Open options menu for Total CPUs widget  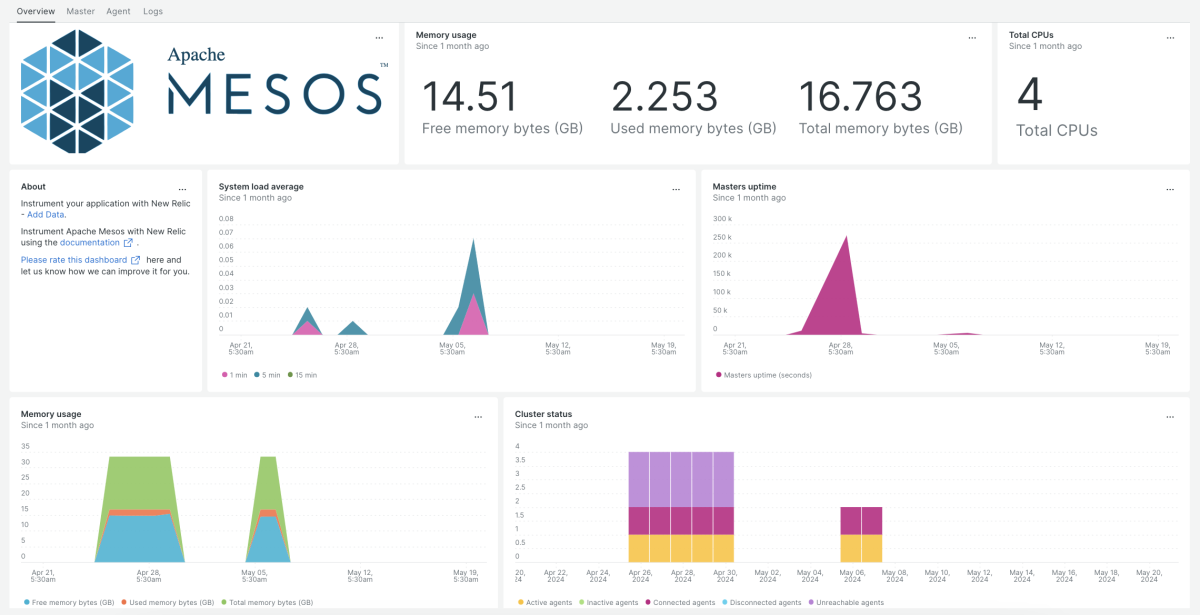[1170, 37]
